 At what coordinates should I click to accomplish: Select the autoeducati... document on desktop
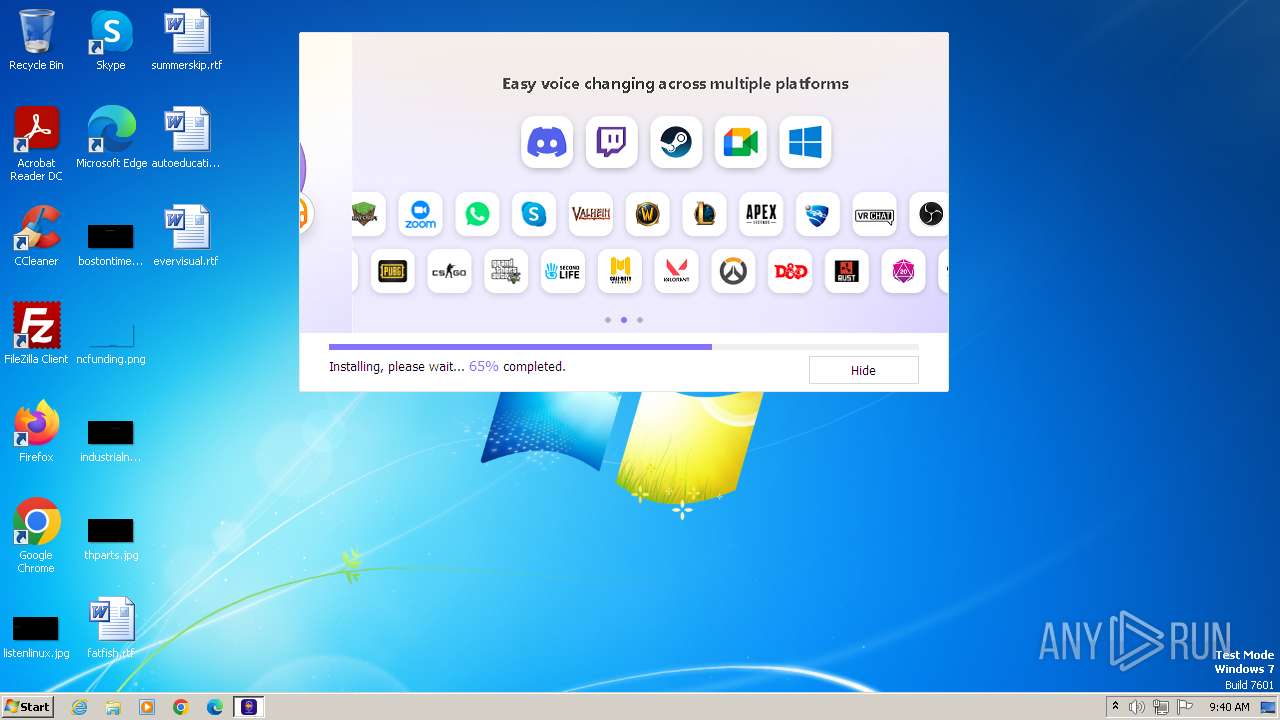(x=186, y=138)
